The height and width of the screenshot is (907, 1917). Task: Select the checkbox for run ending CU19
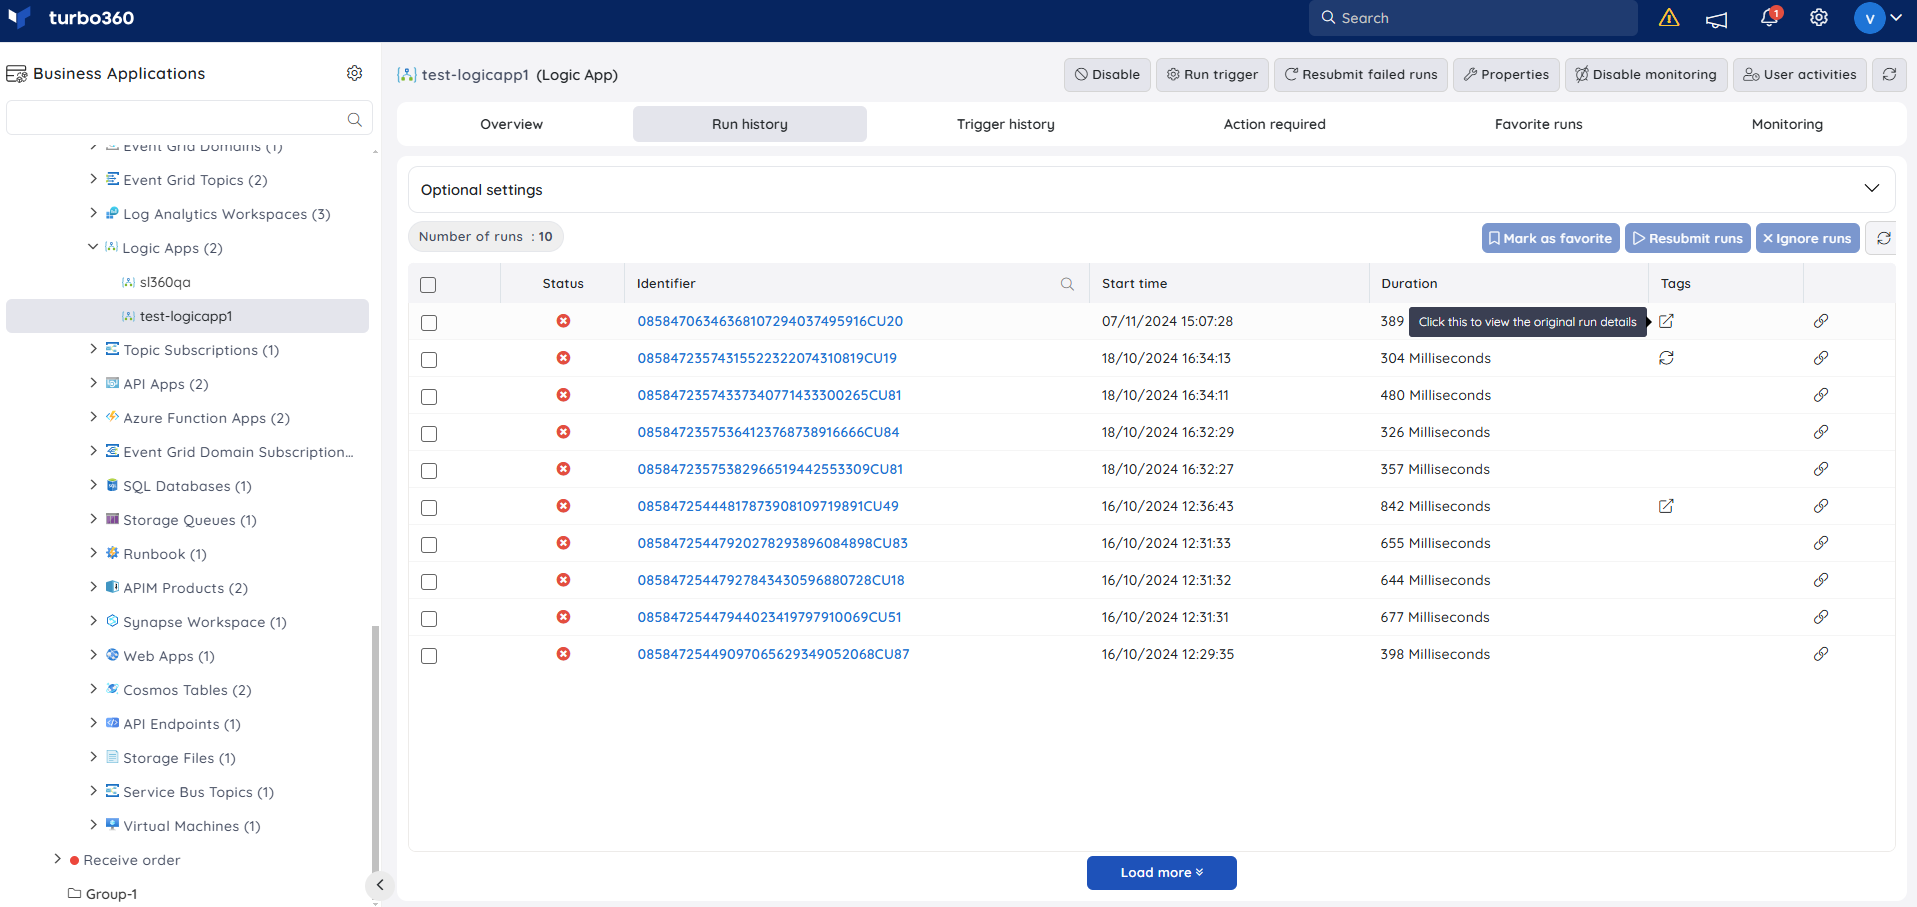[x=429, y=360]
